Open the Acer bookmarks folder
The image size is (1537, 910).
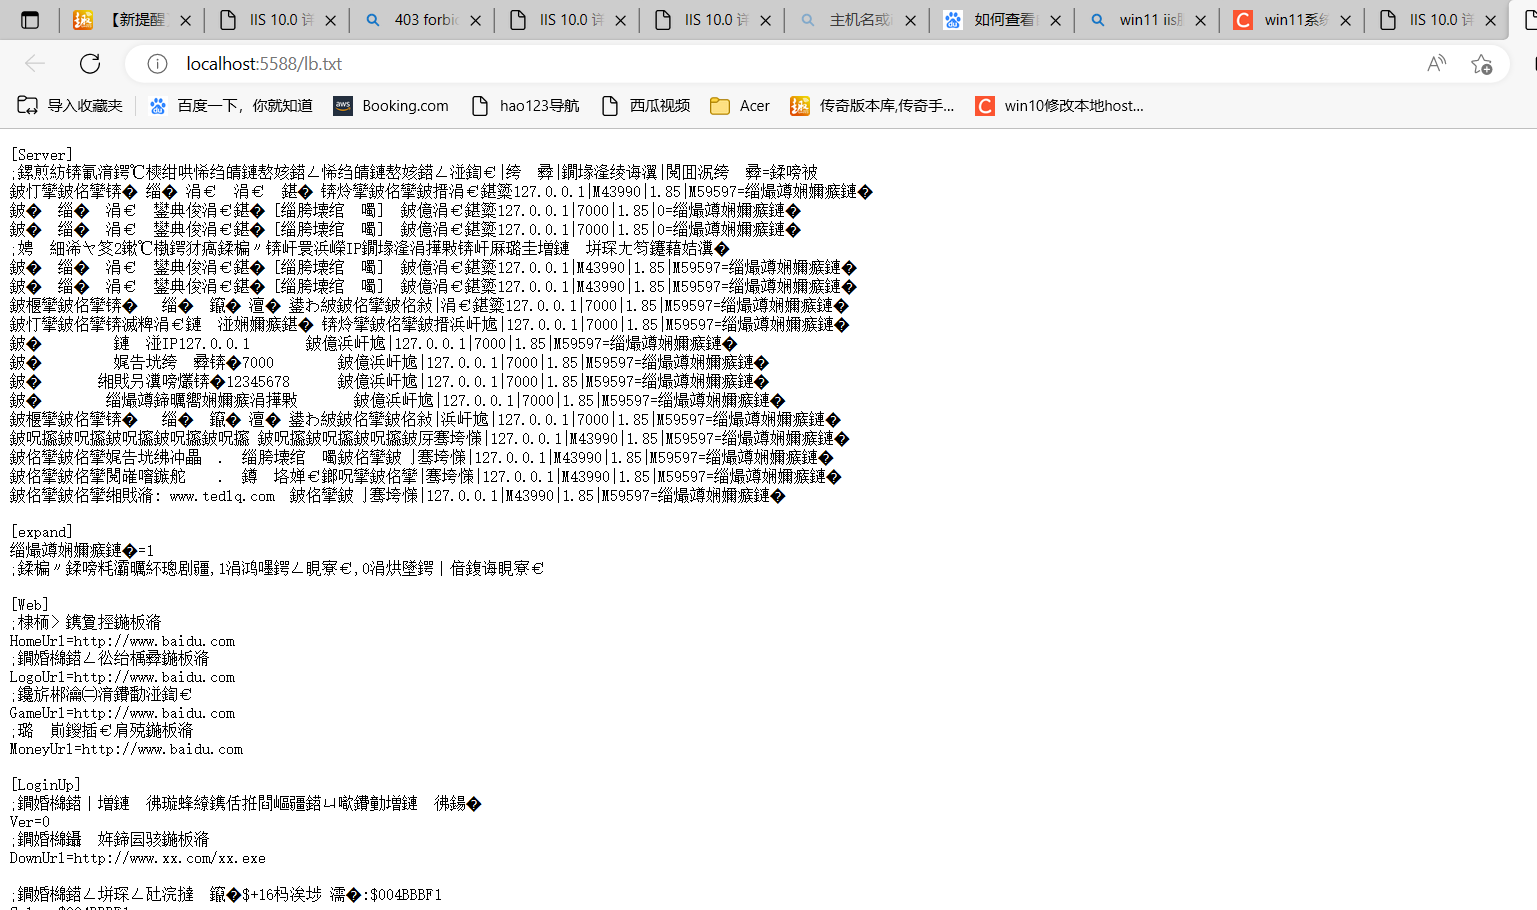[x=740, y=106]
